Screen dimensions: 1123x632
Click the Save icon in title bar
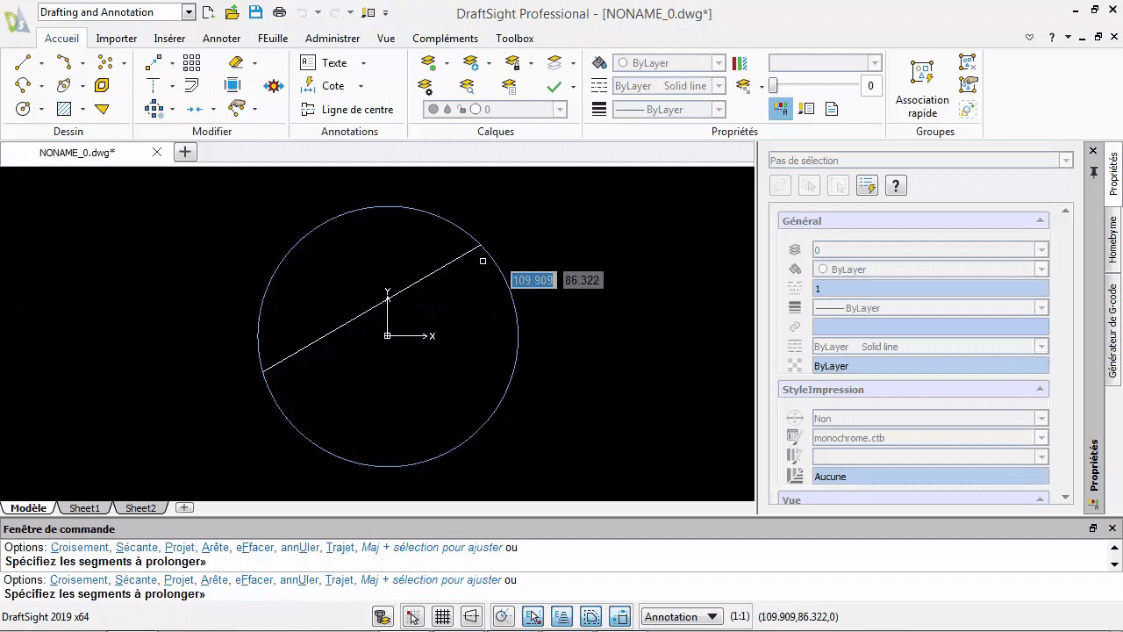tap(256, 12)
